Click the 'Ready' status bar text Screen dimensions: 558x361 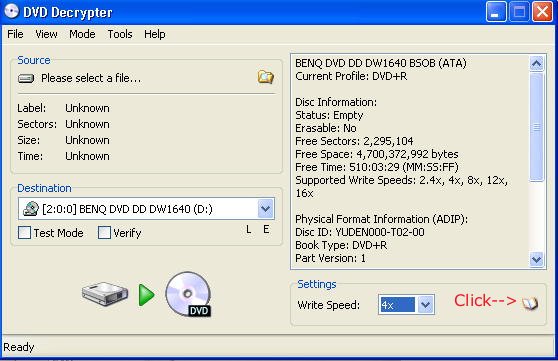click(x=19, y=347)
